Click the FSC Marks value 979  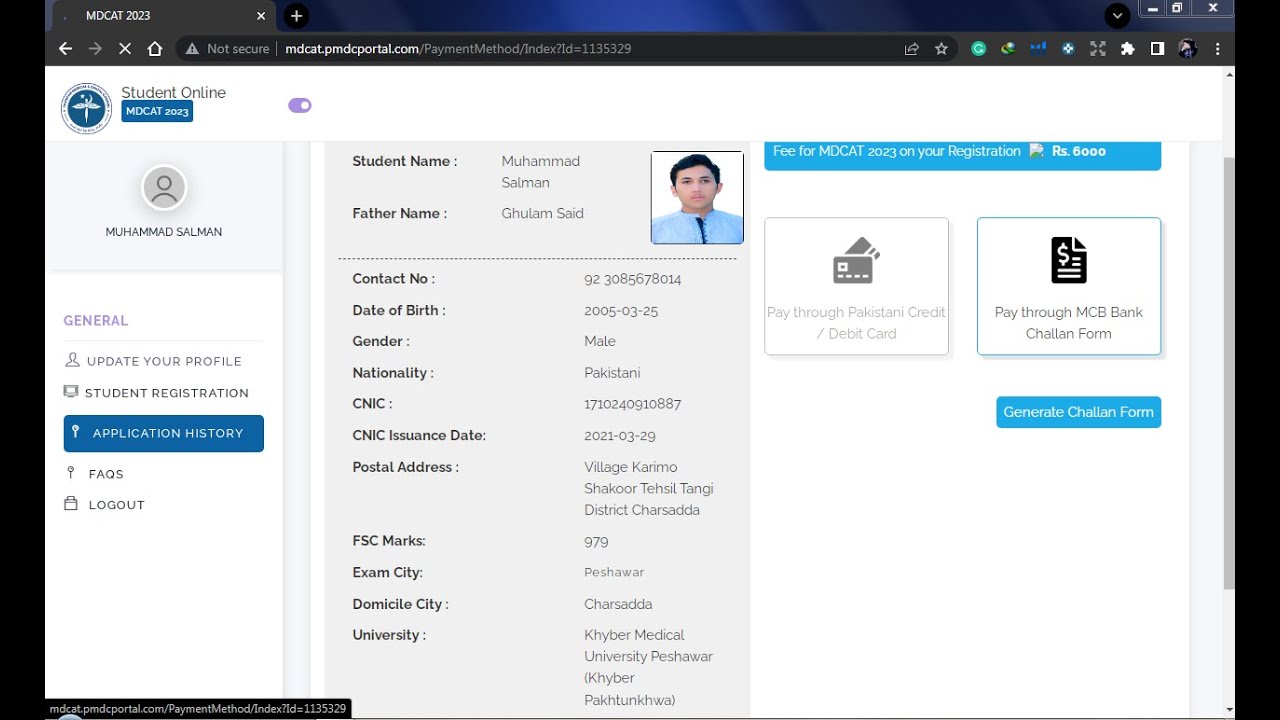coord(596,541)
